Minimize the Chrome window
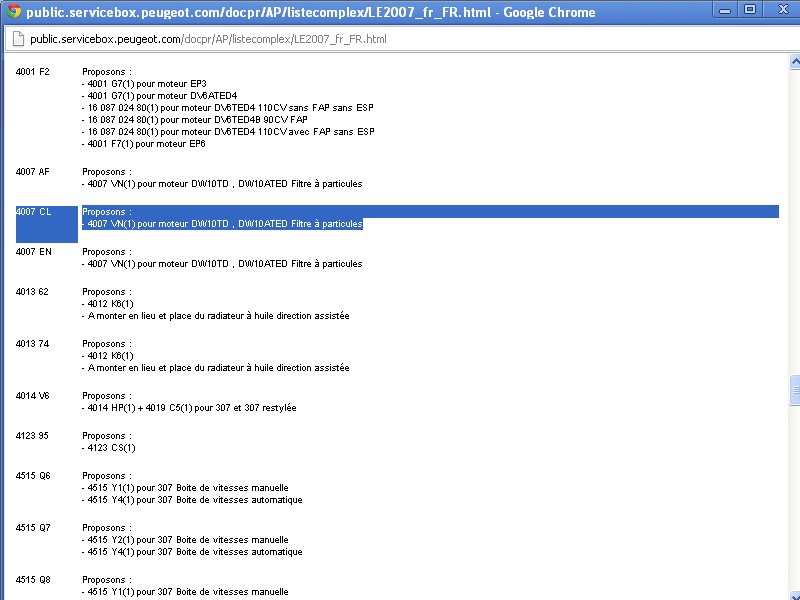800x600 pixels. (725, 10)
